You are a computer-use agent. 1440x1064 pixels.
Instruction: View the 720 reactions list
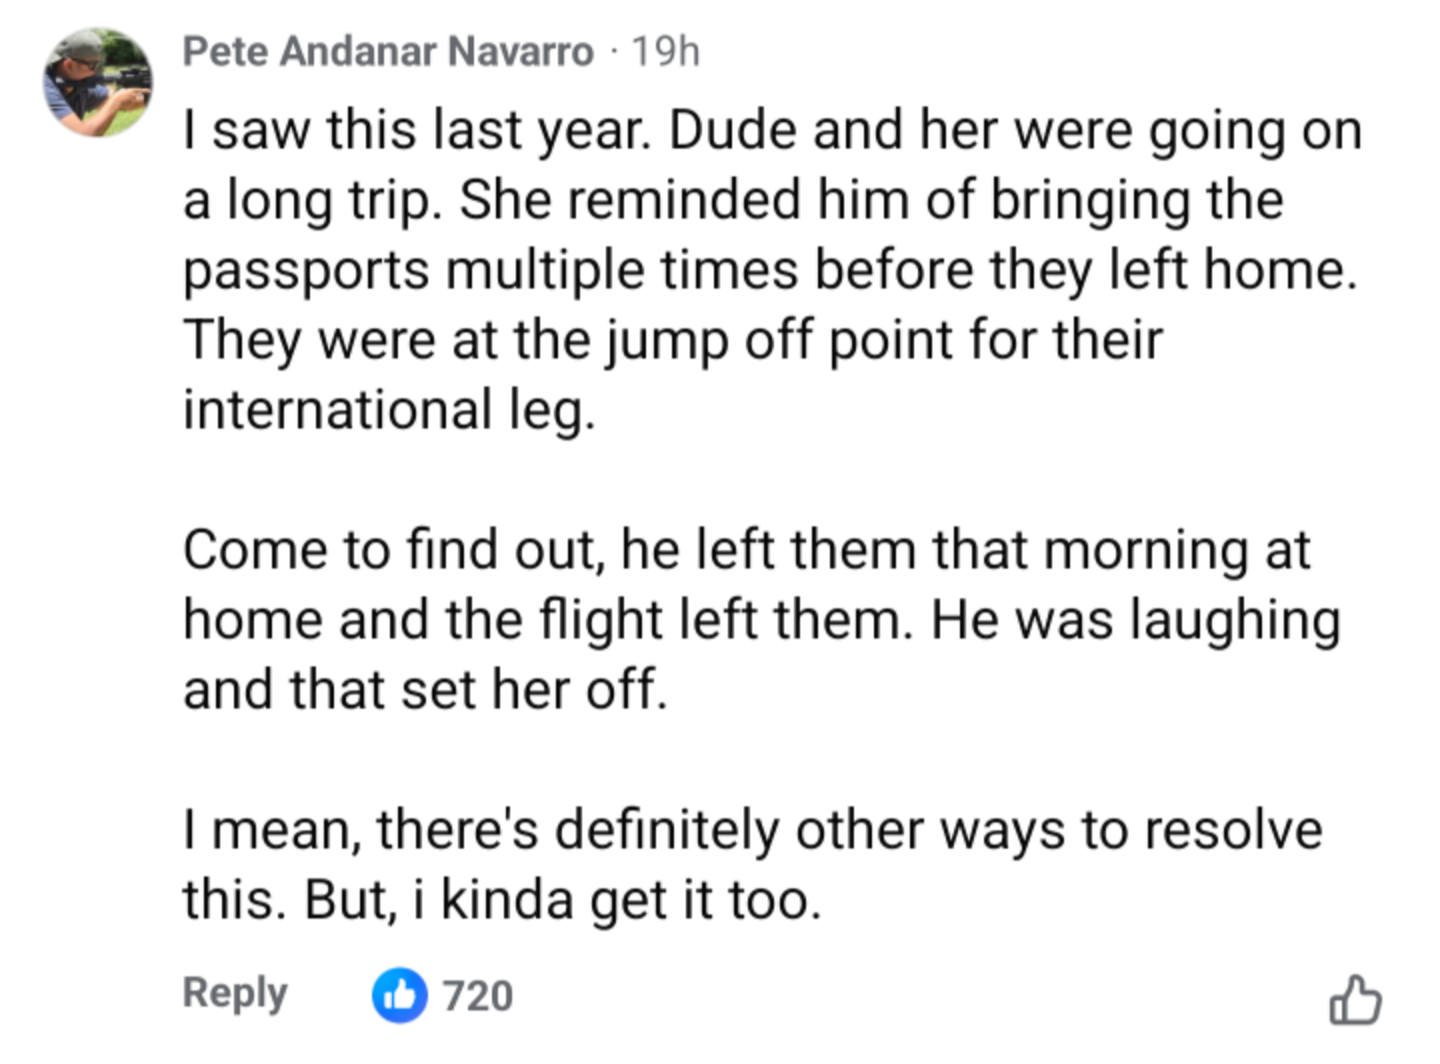[477, 996]
